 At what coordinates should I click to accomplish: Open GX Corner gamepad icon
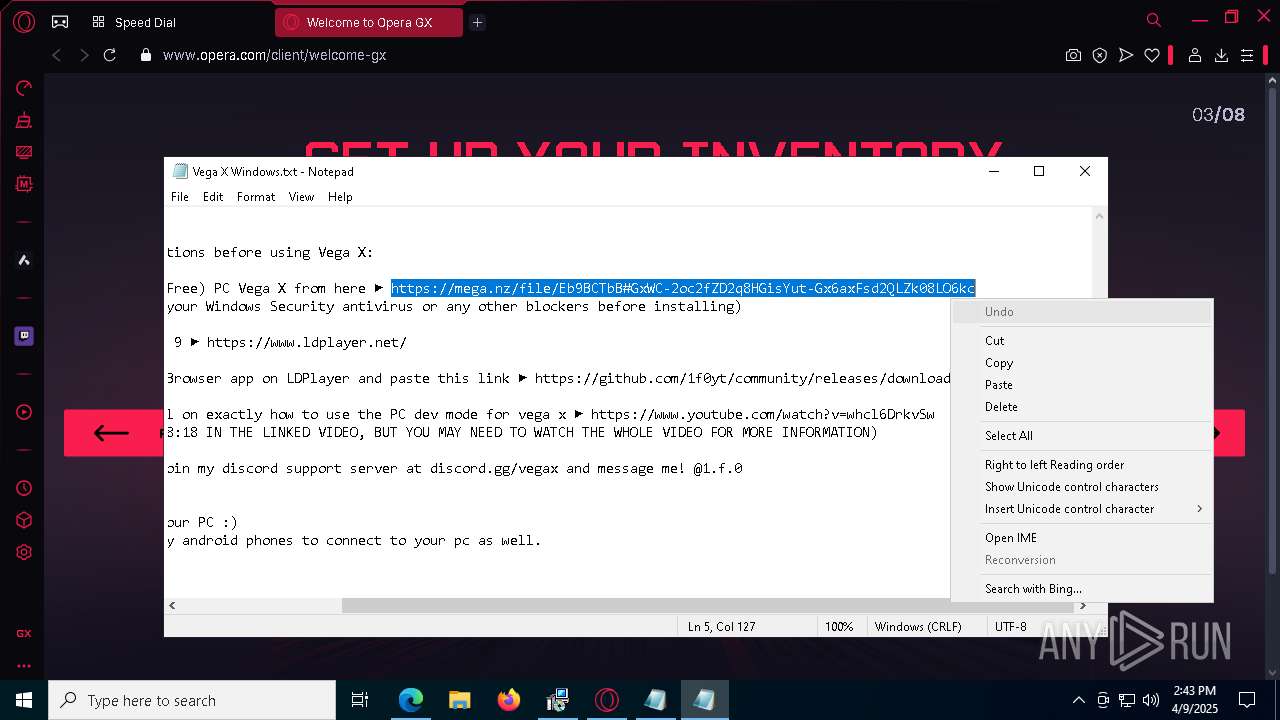(60, 22)
